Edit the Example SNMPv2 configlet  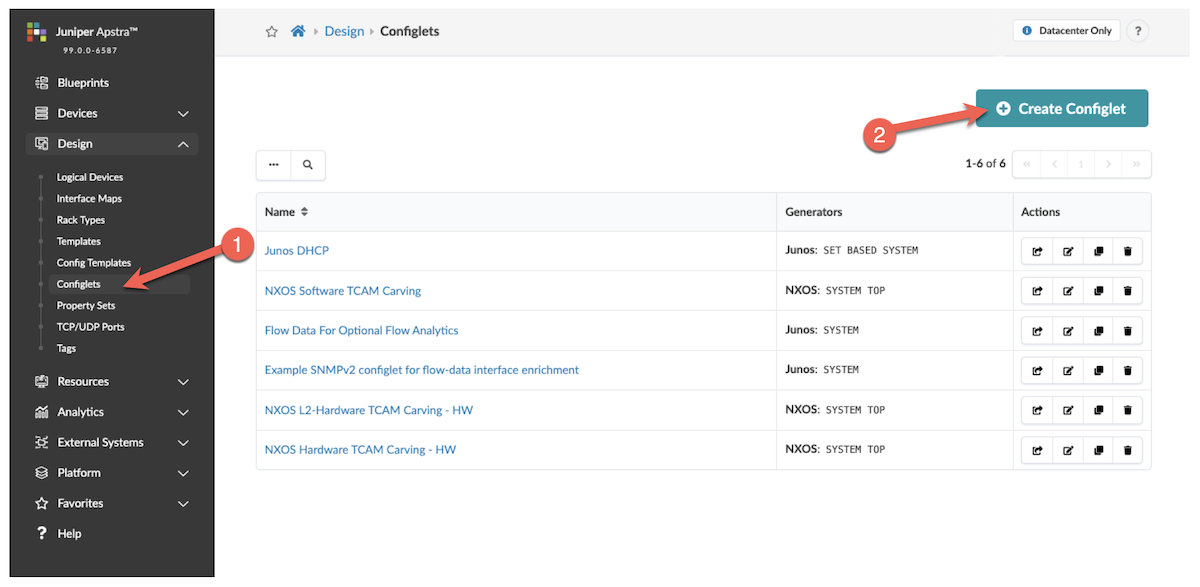[1067, 371]
